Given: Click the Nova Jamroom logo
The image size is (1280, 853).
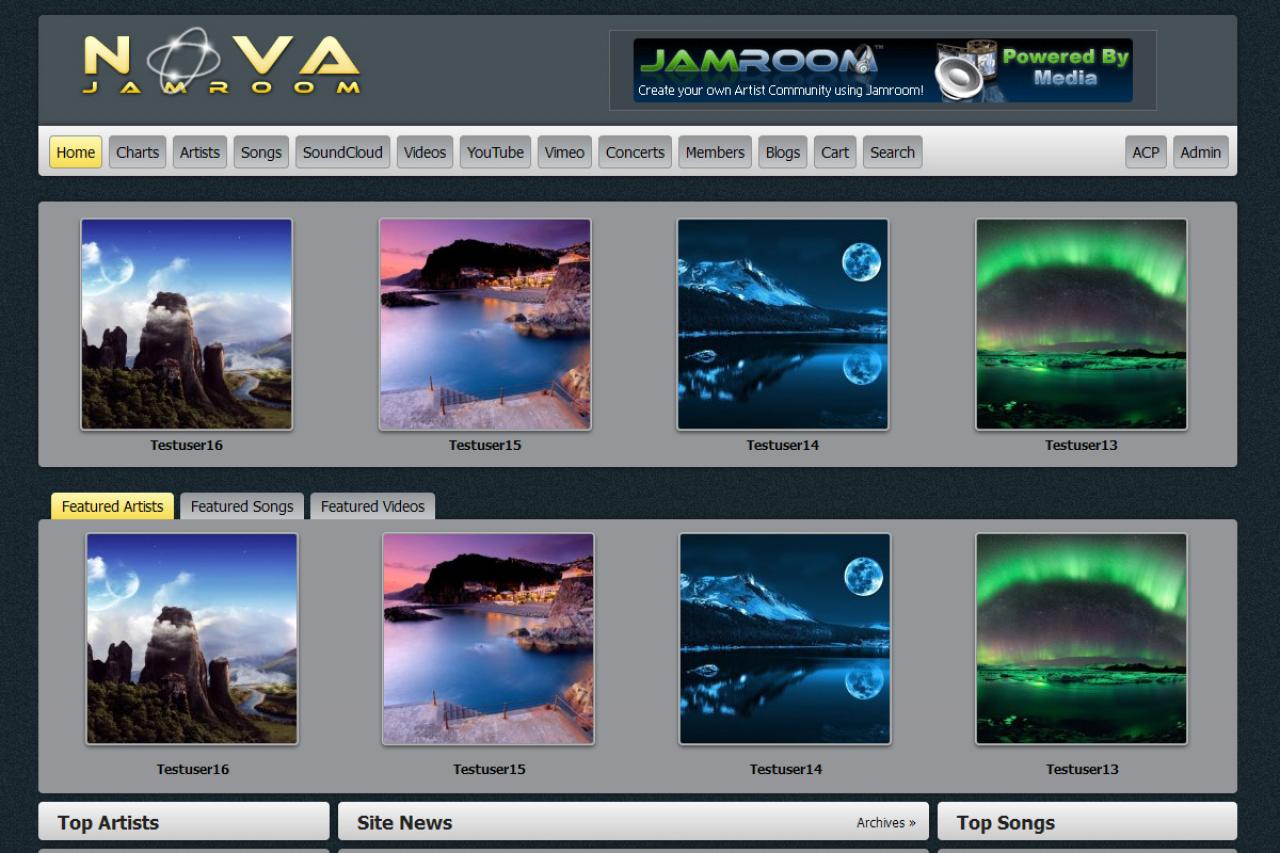Looking at the screenshot, I should (x=221, y=63).
